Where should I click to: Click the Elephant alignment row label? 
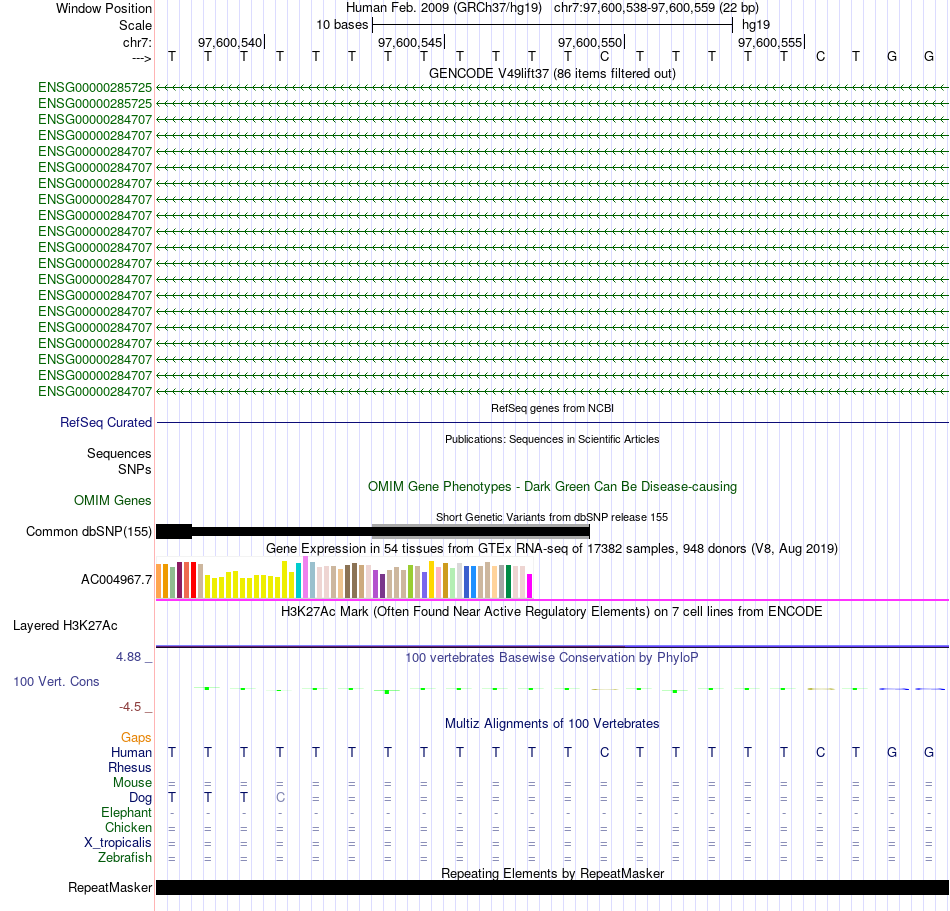[x=126, y=813]
